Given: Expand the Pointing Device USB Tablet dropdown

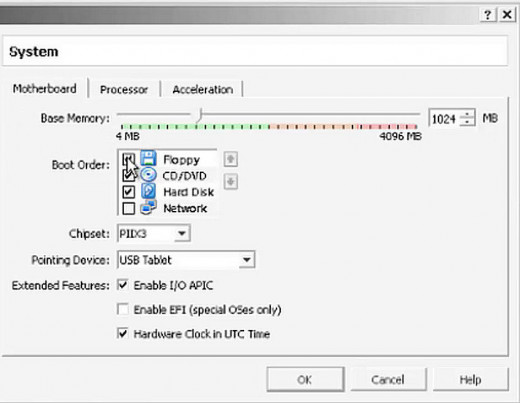Looking at the screenshot, I should 186,260.
